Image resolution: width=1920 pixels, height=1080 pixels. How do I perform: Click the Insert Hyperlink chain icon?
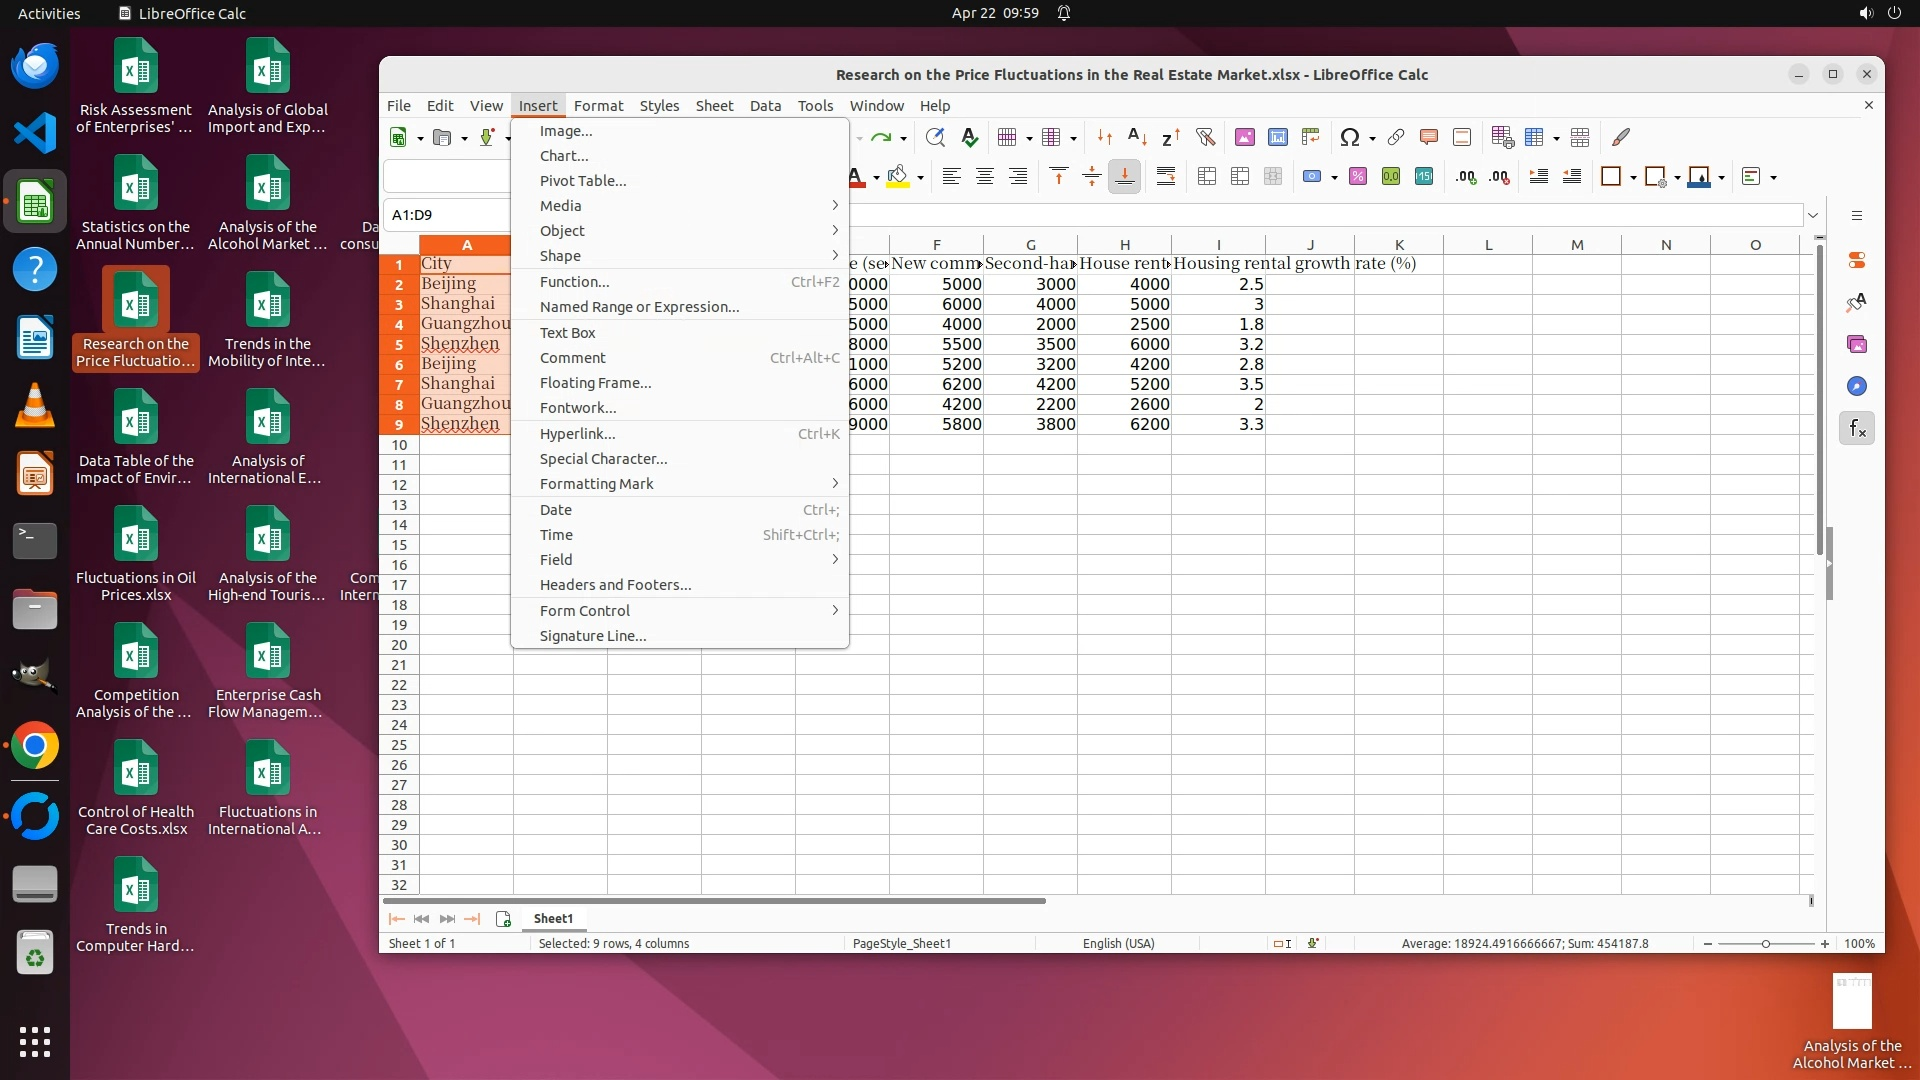pos(1396,137)
